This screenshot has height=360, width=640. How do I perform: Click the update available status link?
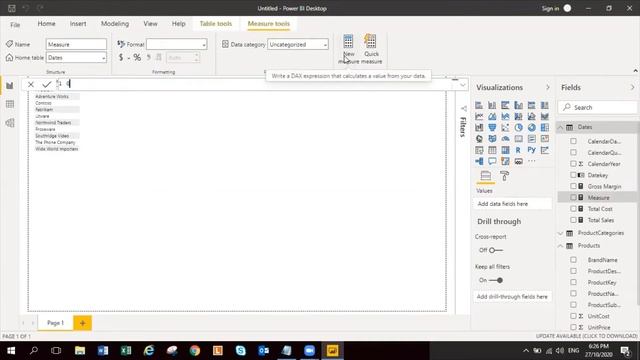click(587, 336)
